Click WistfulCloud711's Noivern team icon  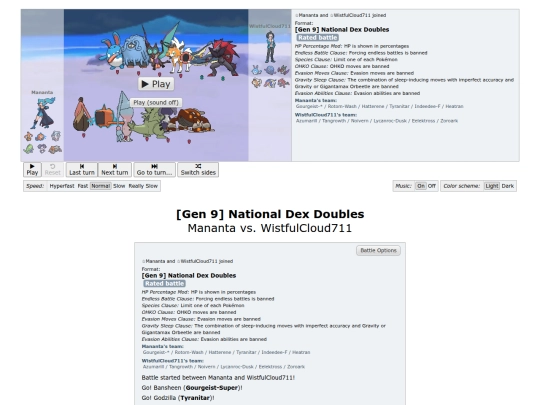[x=283, y=70]
